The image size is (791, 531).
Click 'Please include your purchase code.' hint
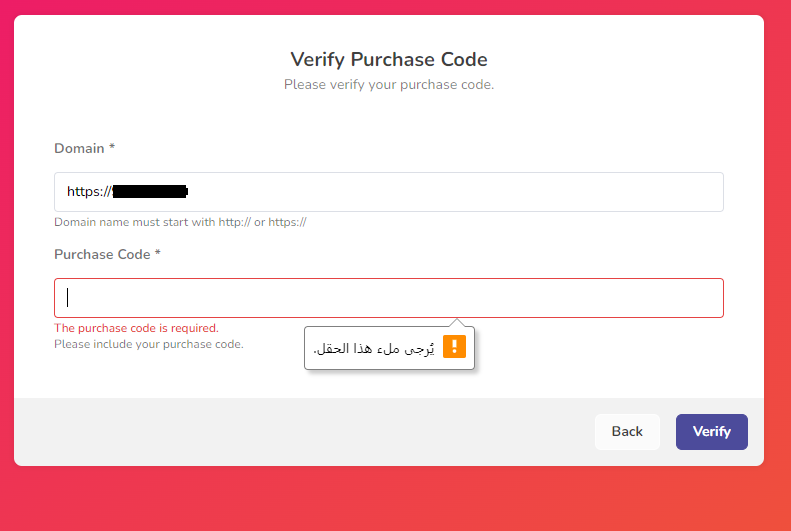(148, 344)
